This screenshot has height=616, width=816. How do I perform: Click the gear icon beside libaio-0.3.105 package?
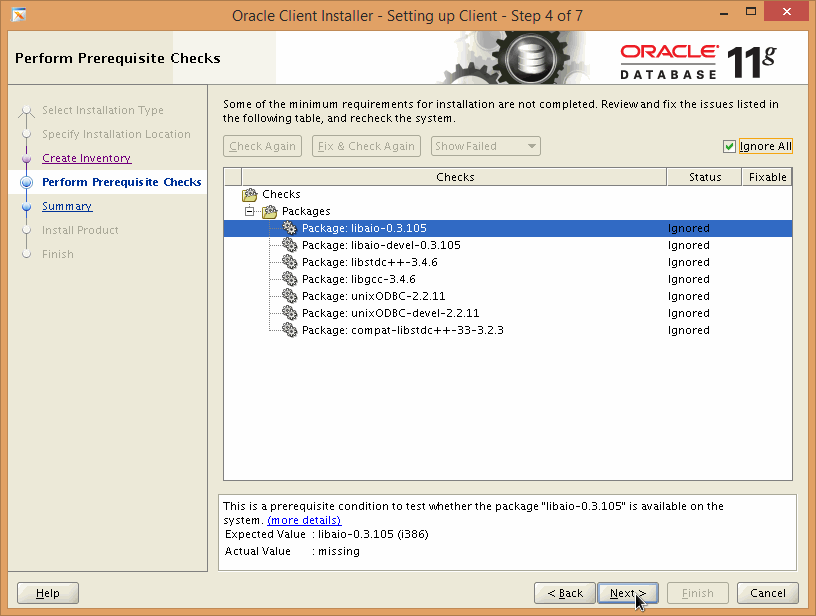click(x=289, y=228)
